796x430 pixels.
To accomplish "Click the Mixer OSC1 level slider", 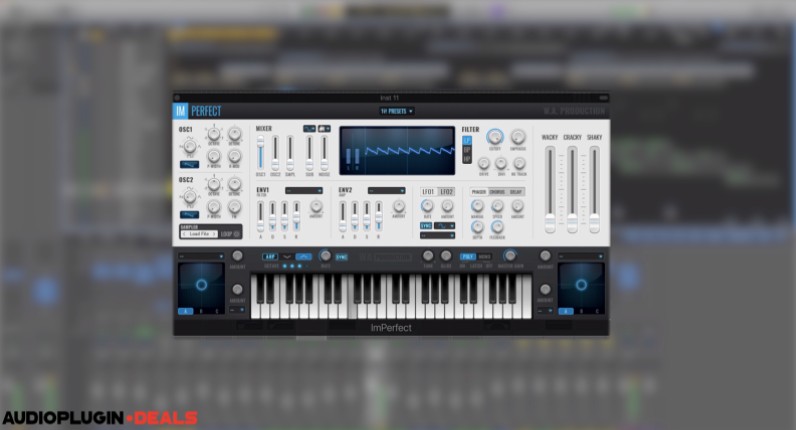I will (260, 153).
